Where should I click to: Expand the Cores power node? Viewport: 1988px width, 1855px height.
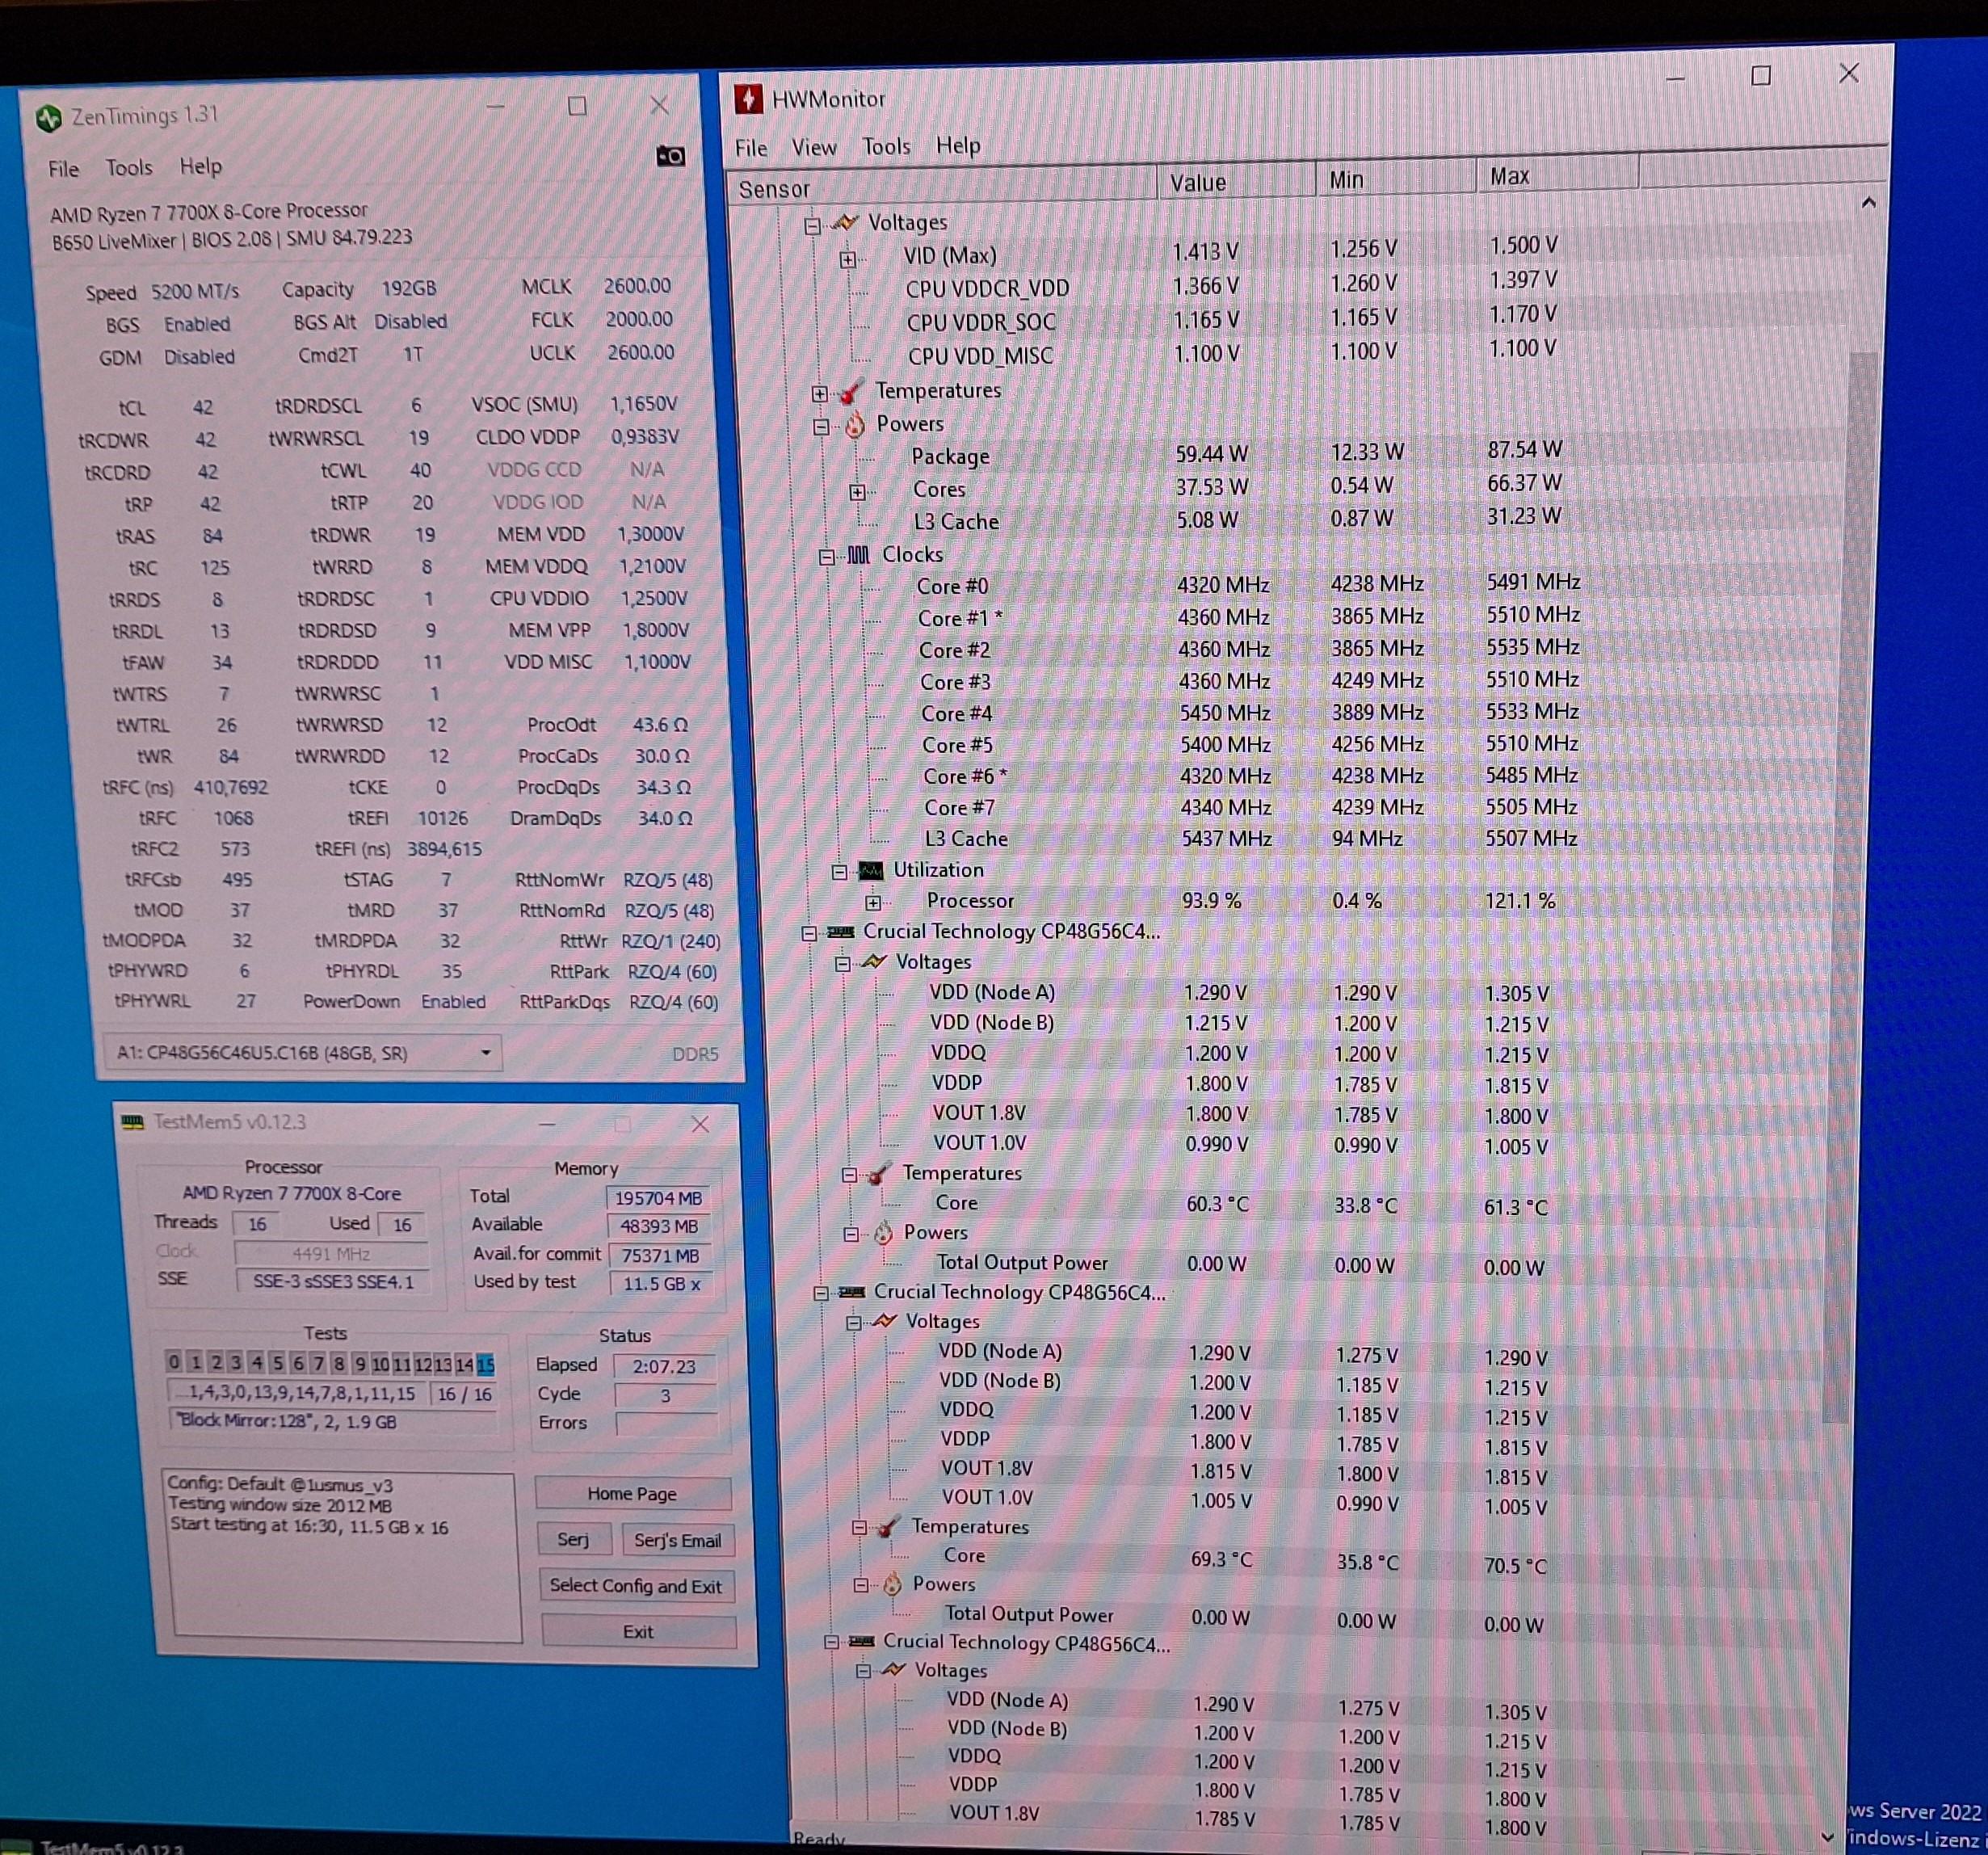pos(857,492)
